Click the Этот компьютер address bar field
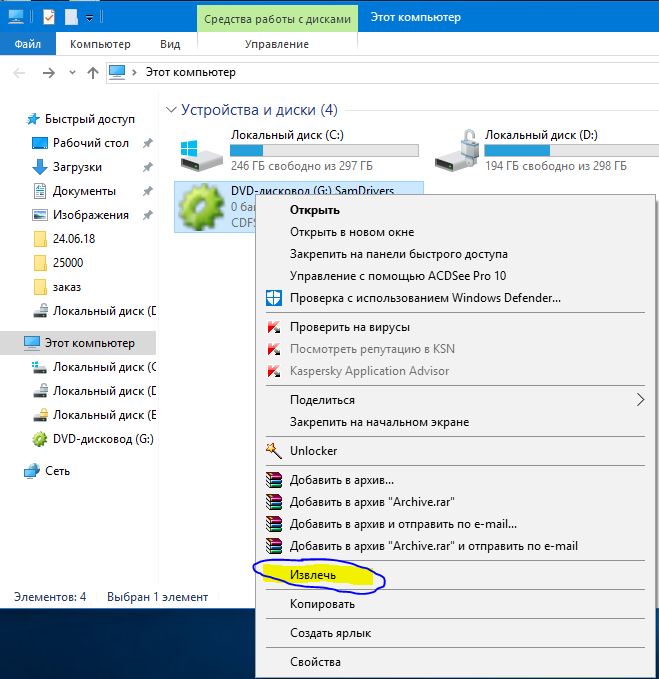The height and width of the screenshot is (679, 659). coord(383,72)
